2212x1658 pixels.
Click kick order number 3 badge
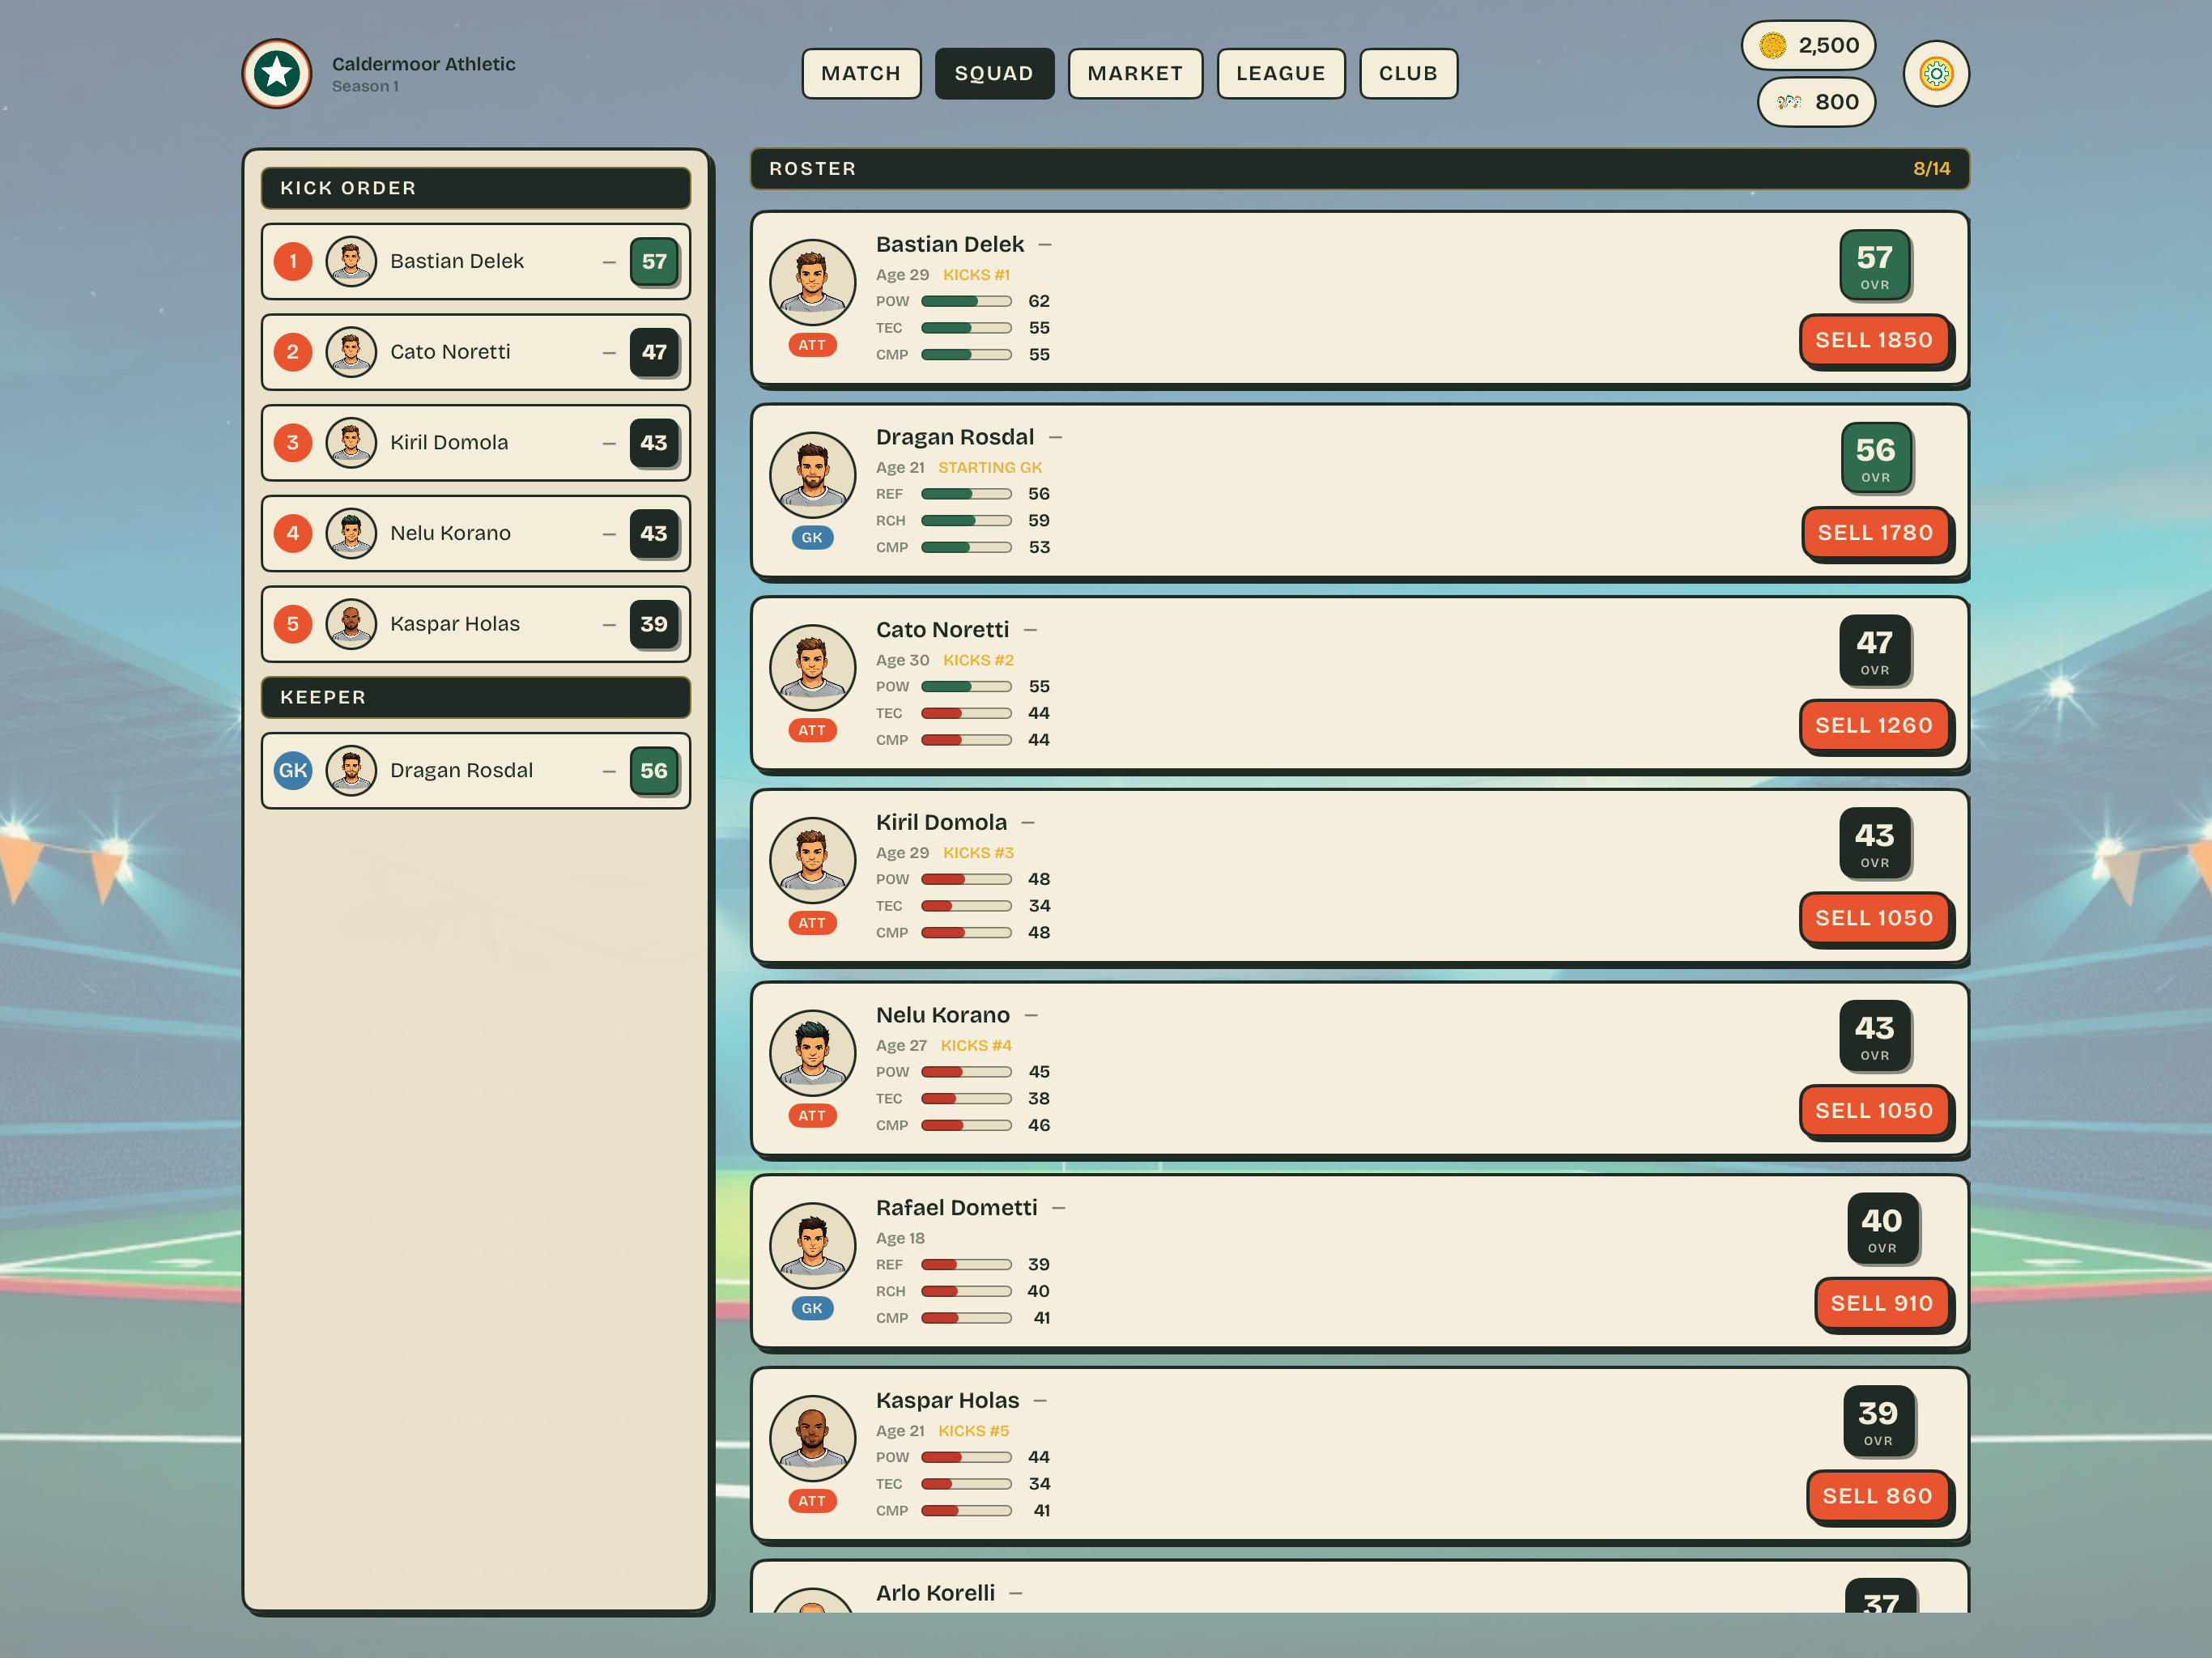pos(293,443)
